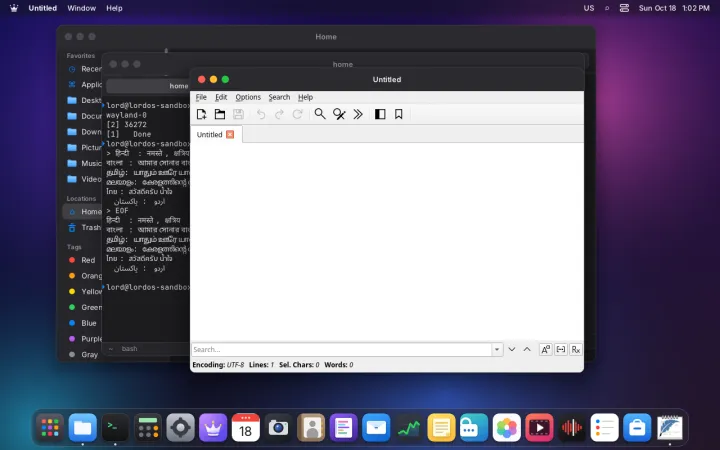Click the bookmark icon in the toolbar
The height and width of the screenshot is (450, 720).
(x=399, y=114)
